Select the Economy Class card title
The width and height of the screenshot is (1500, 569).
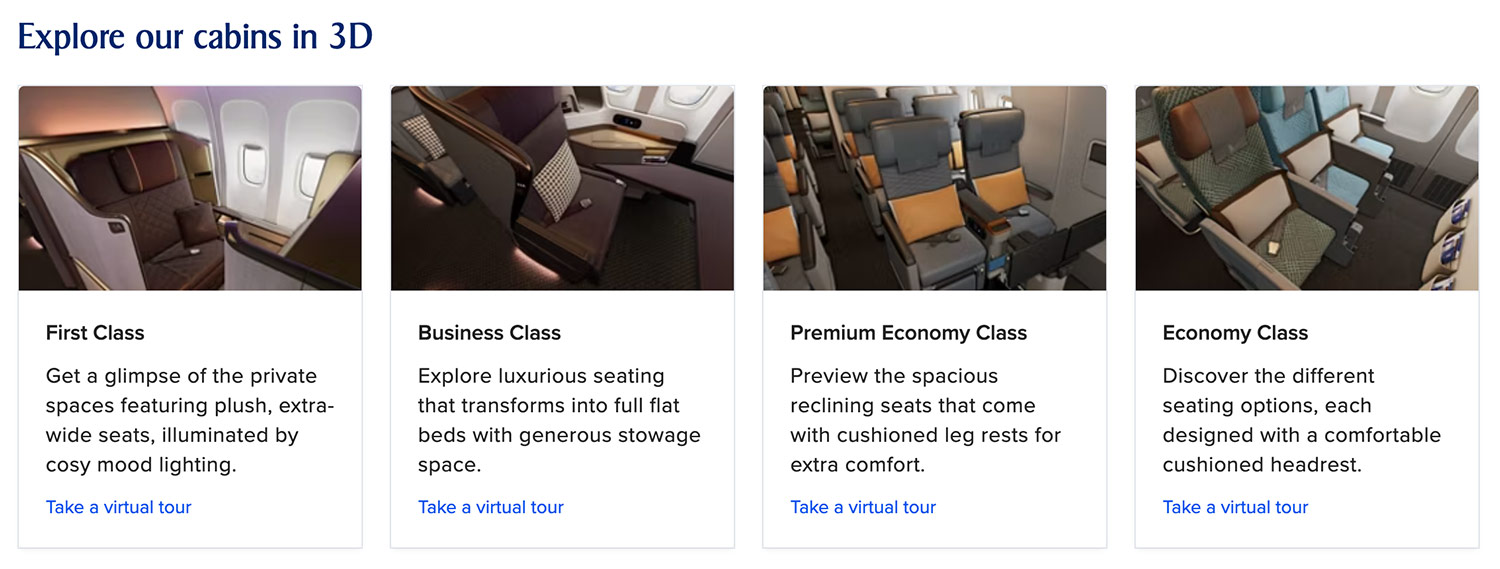1235,333
